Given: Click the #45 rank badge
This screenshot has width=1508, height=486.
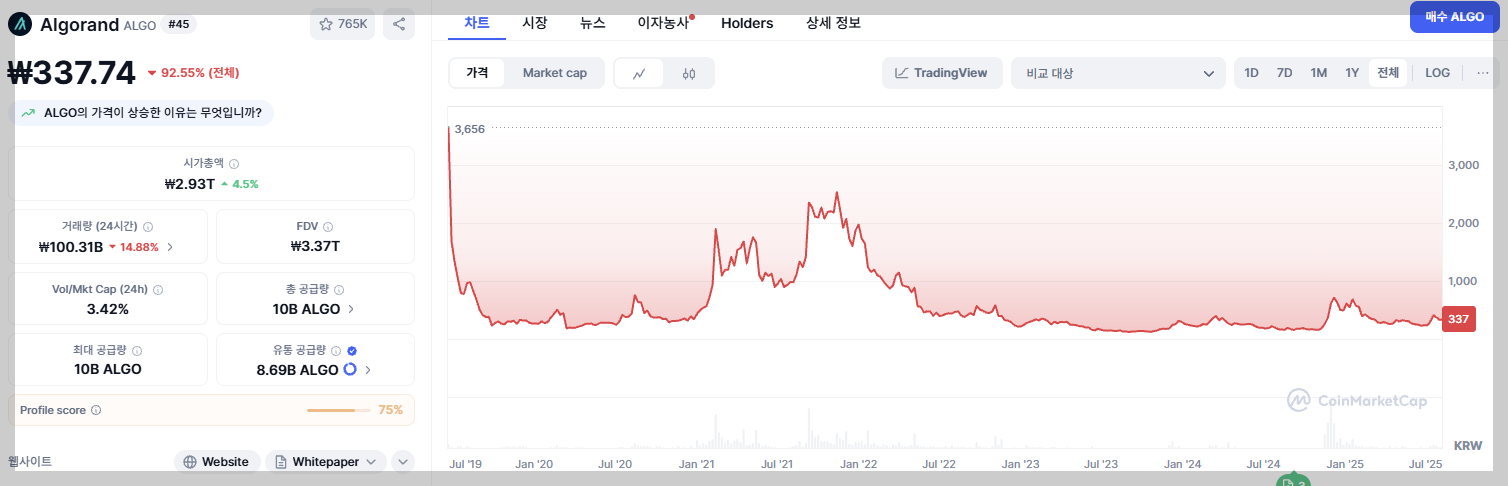Looking at the screenshot, I should pos(178,24).
